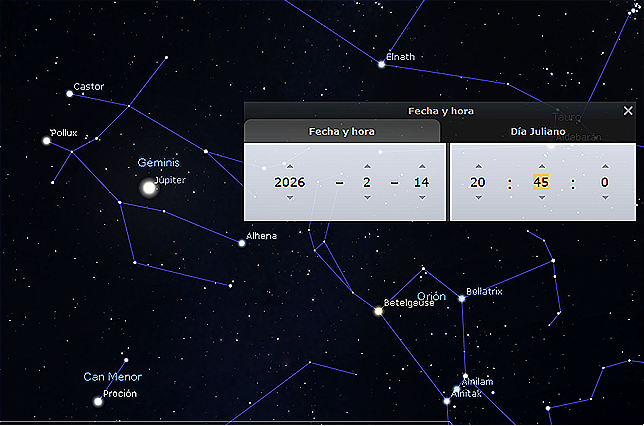This screenshot has width=644, height=426.
Task: Select the star Betelgeuse
Action: click(378, 311)
